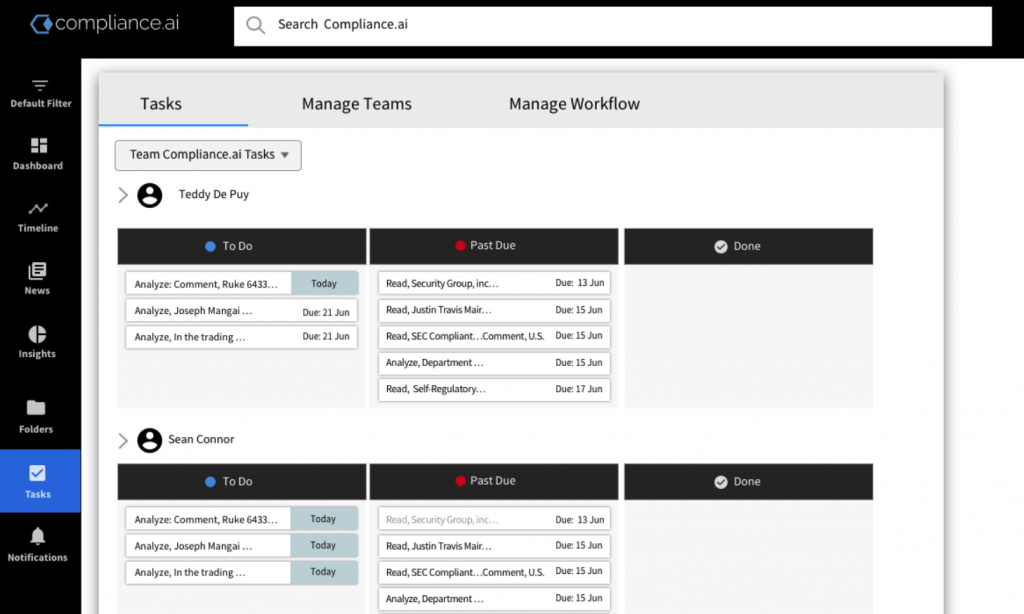This screenshot has height=614, width=1024.
Task: Open Sean's Analyze: Comment, Ruke 6433 task
Action: 242,519
